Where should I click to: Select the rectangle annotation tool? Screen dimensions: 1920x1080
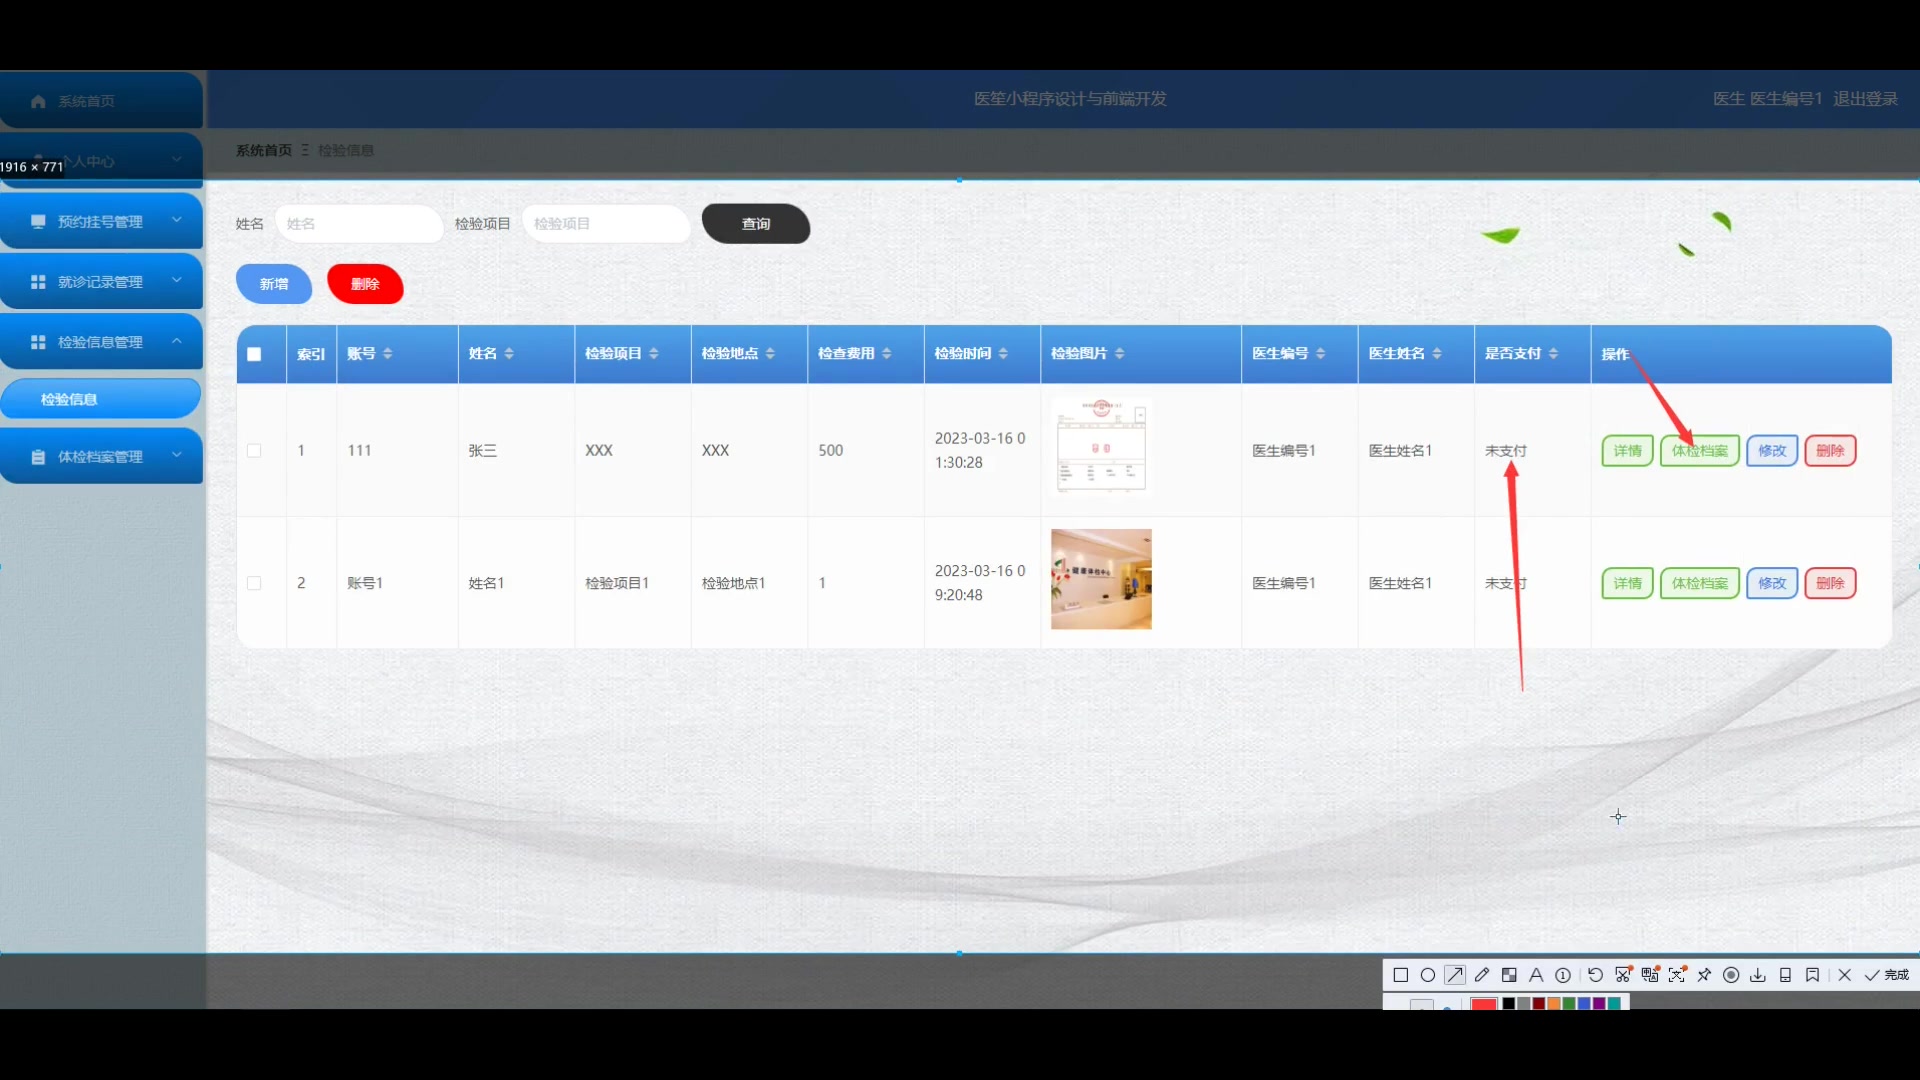coord(1401,975)
